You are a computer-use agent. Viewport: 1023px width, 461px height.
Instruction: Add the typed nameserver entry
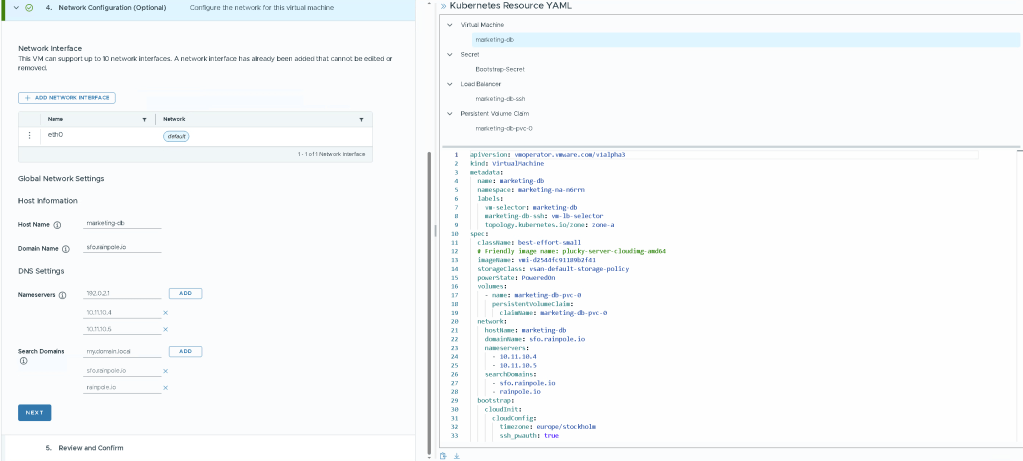[x=185, y=293]
